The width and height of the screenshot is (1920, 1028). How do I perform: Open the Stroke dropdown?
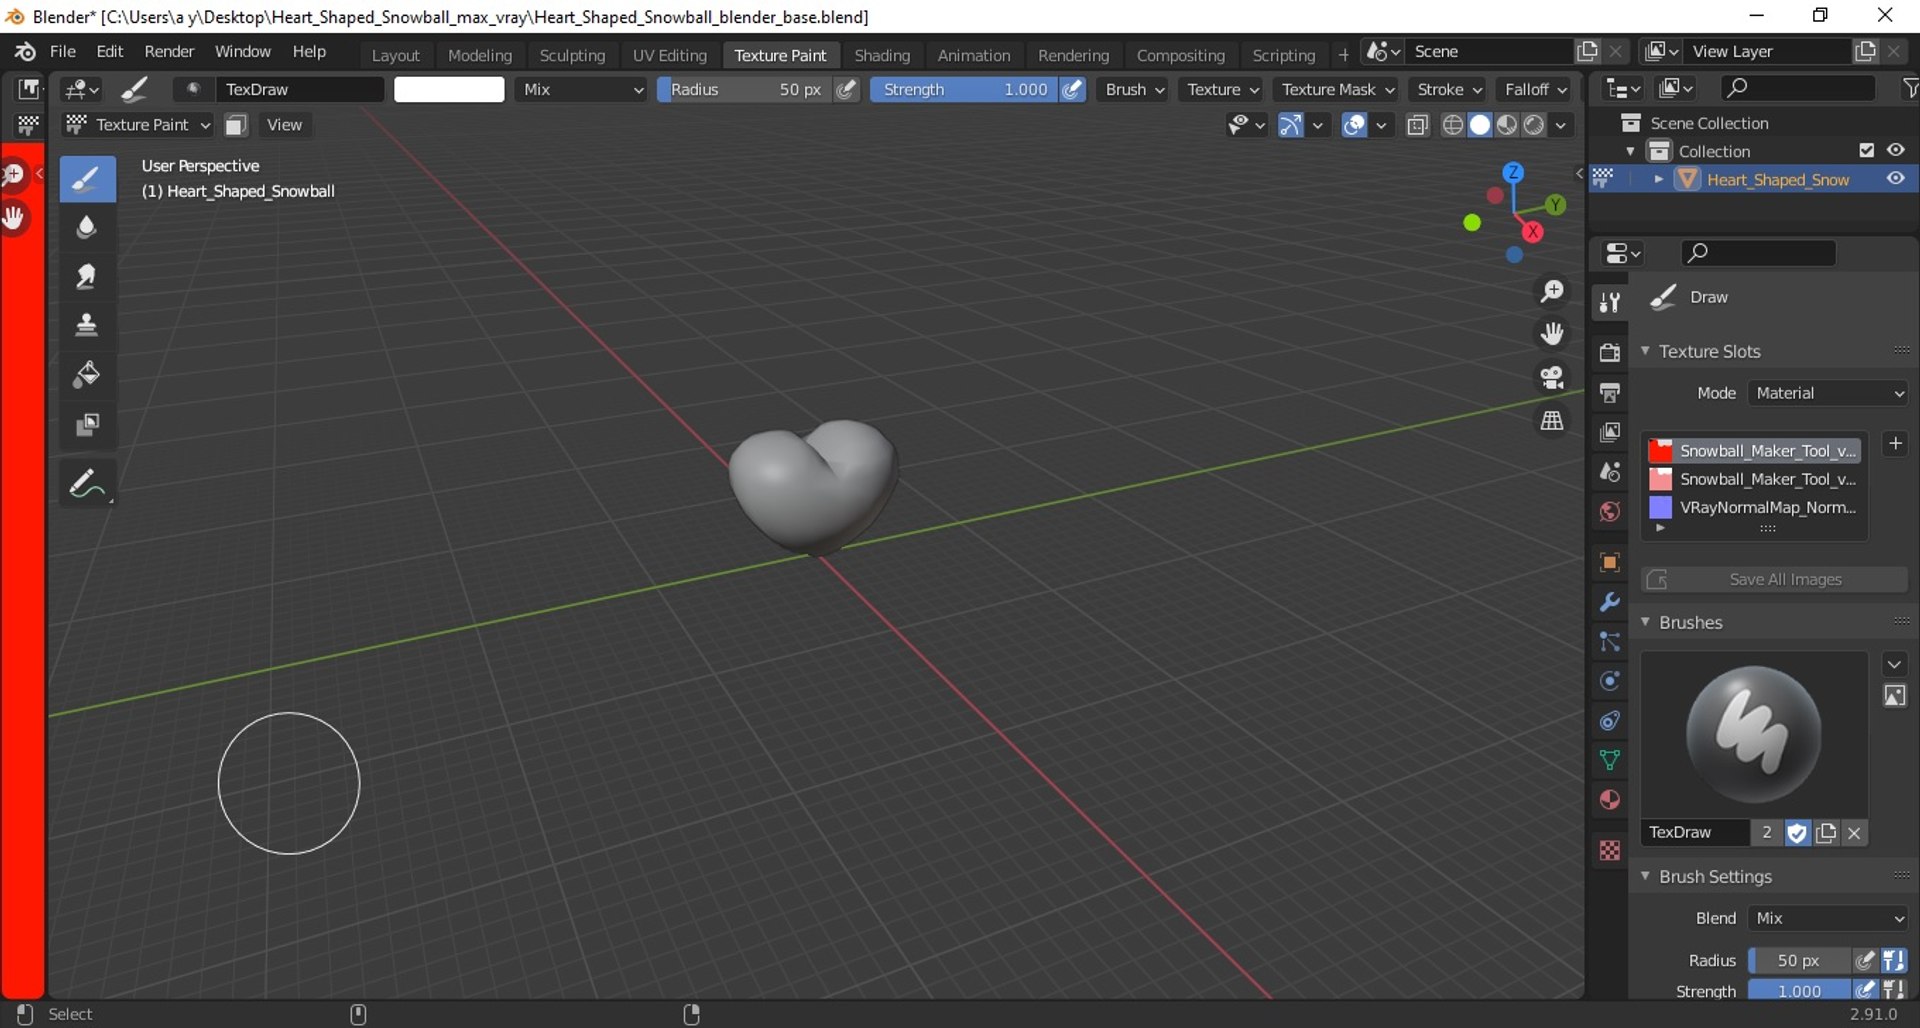(1450, 89)
